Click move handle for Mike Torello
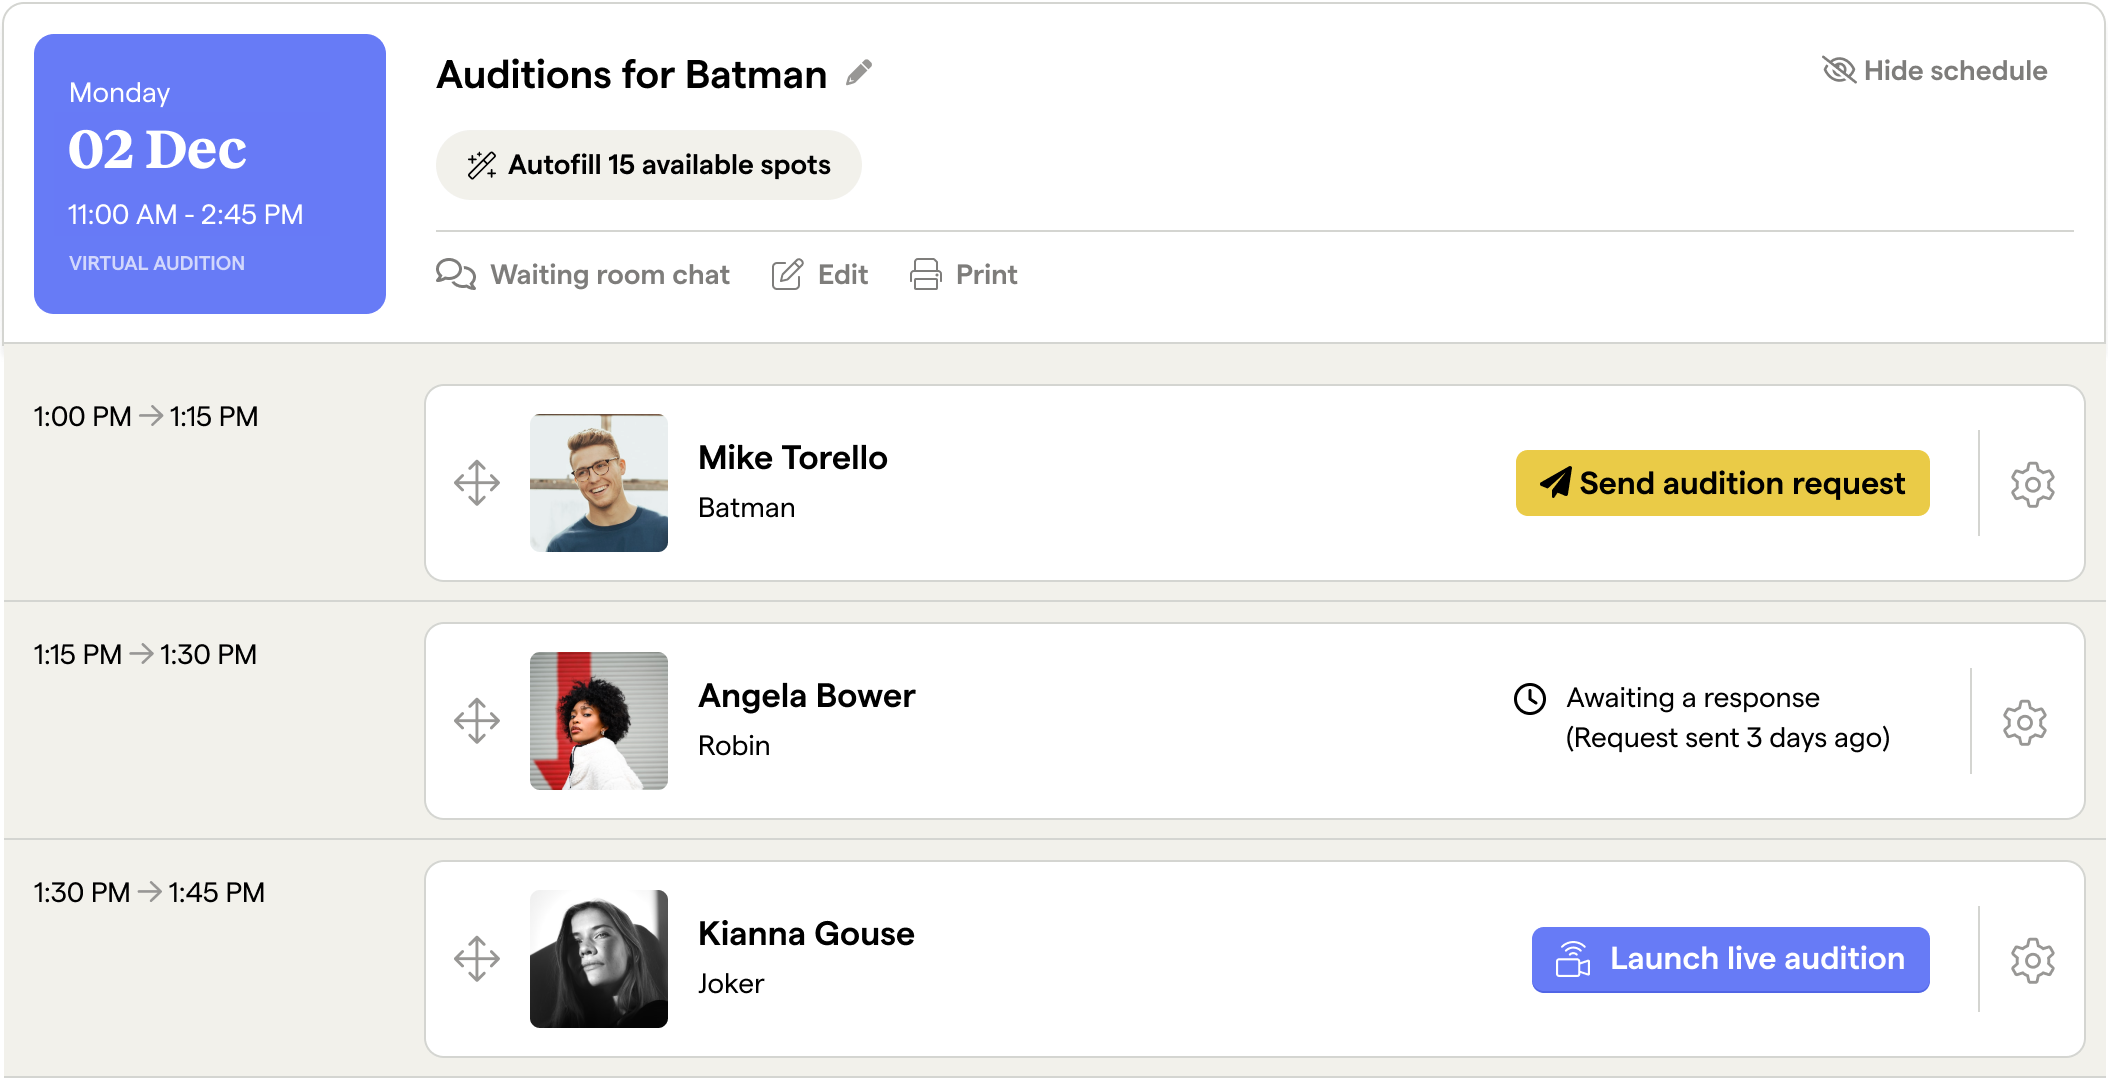Viewport: 2108px width, 1078px height. pyautogui.click(x=477, y=483)
